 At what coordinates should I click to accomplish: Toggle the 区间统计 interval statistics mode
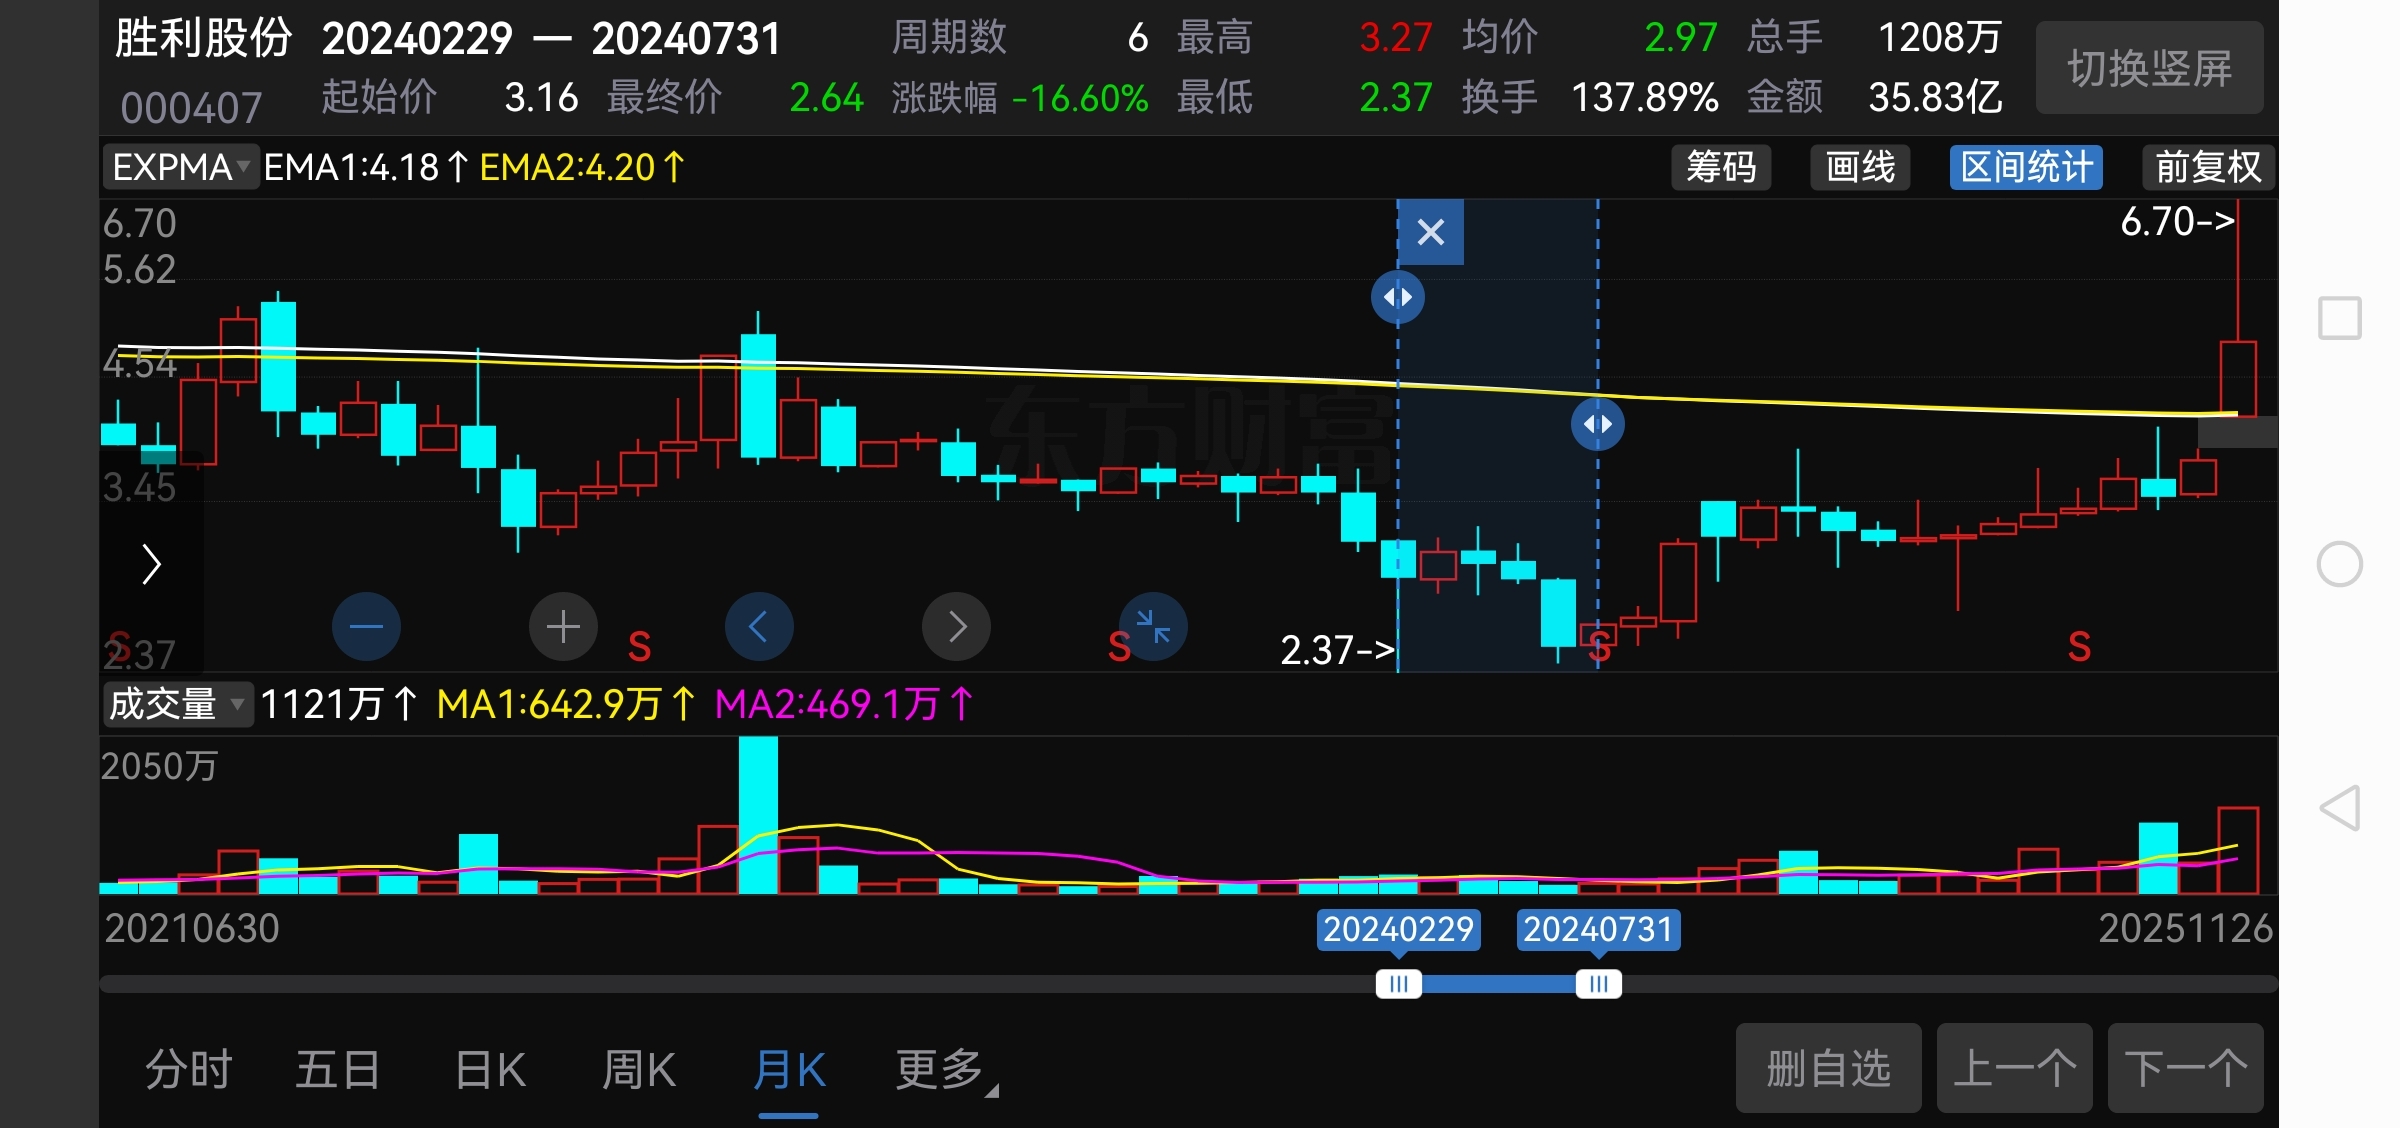(x=2026, y=167)
